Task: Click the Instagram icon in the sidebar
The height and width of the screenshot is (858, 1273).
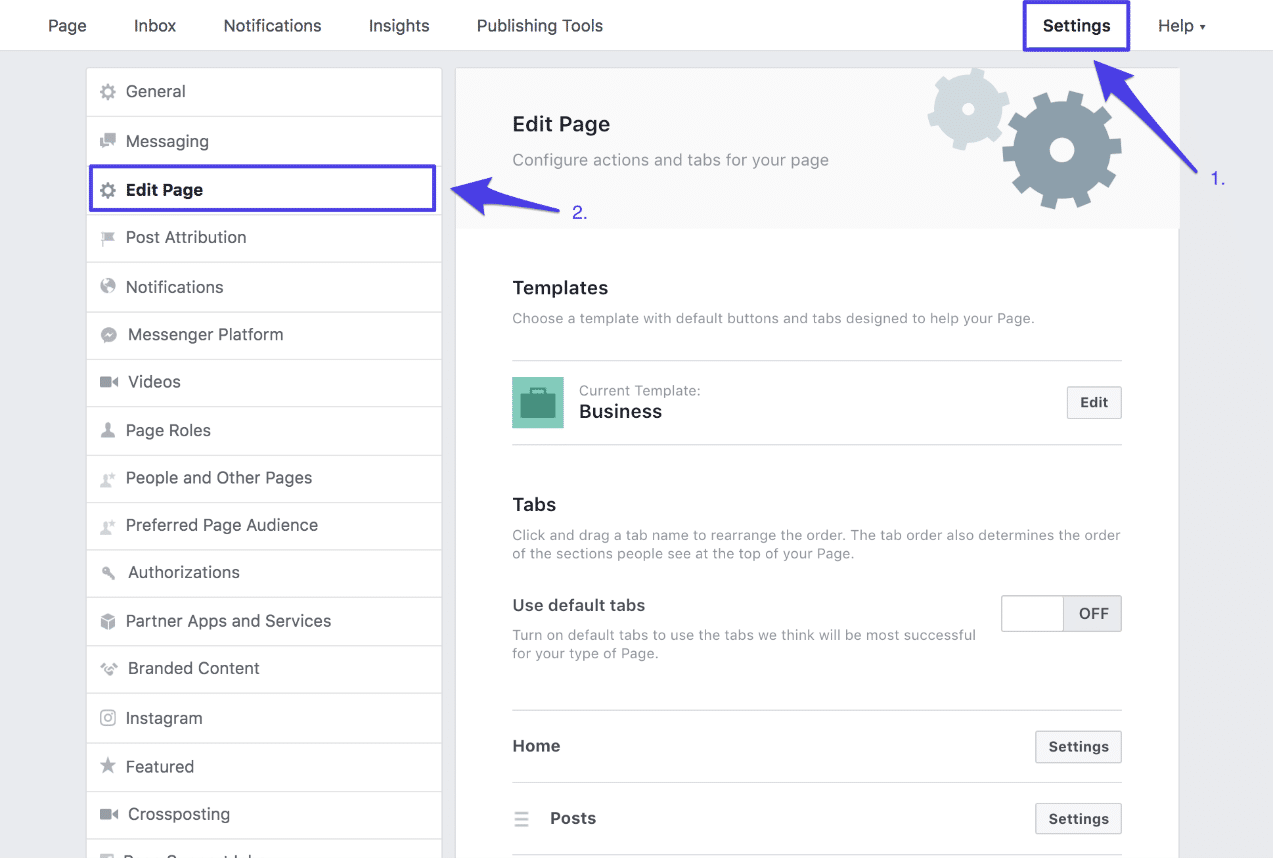Action: pyautogui.click(x=108, y=718)
